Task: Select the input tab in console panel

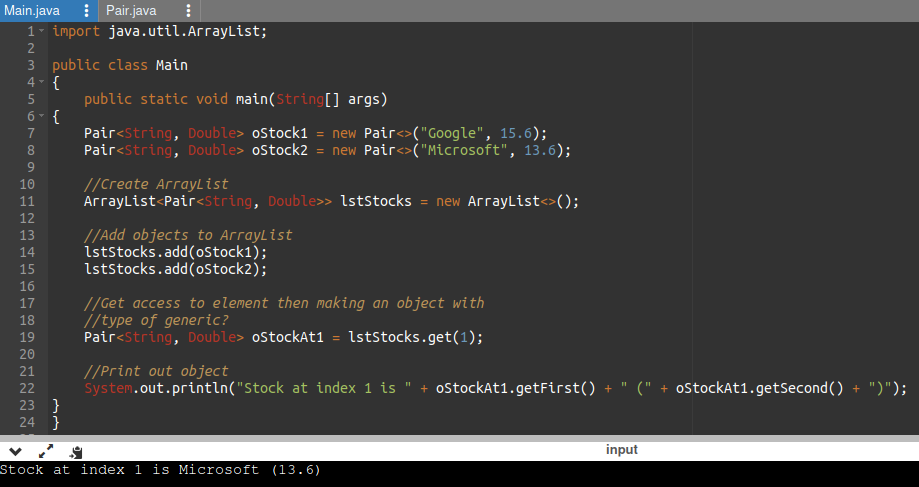Action: click(621, 450)
